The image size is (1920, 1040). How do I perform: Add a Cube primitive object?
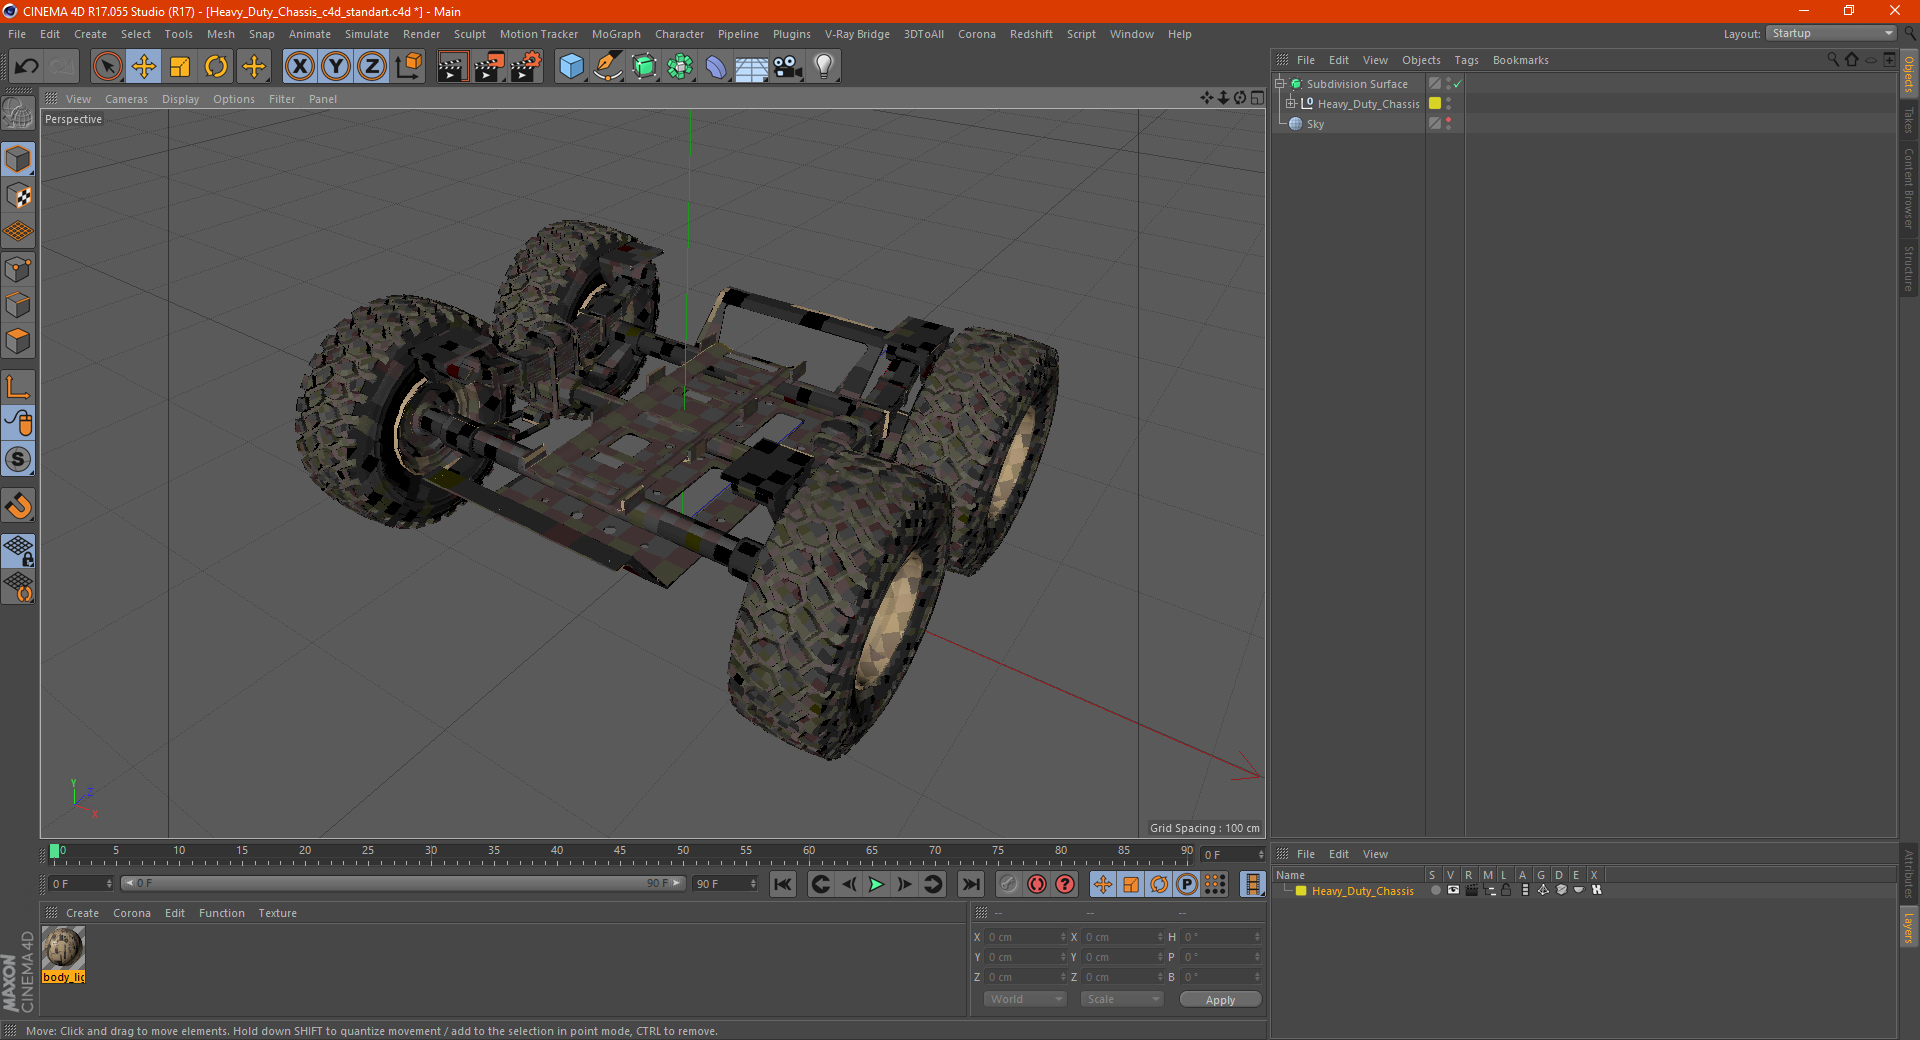pyautogui.click(x=572, y=67)
